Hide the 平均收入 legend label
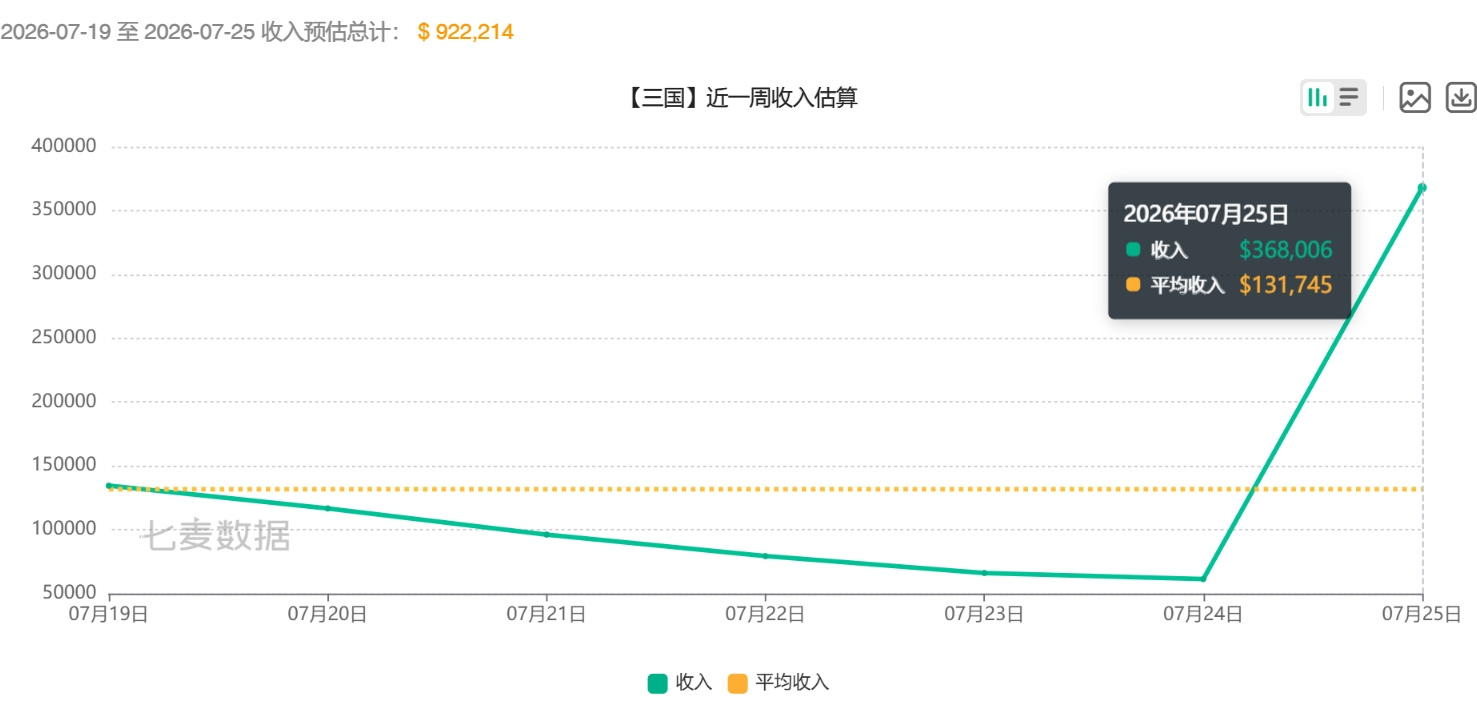This screenshot has width=1477, height=702. (792, 683)
